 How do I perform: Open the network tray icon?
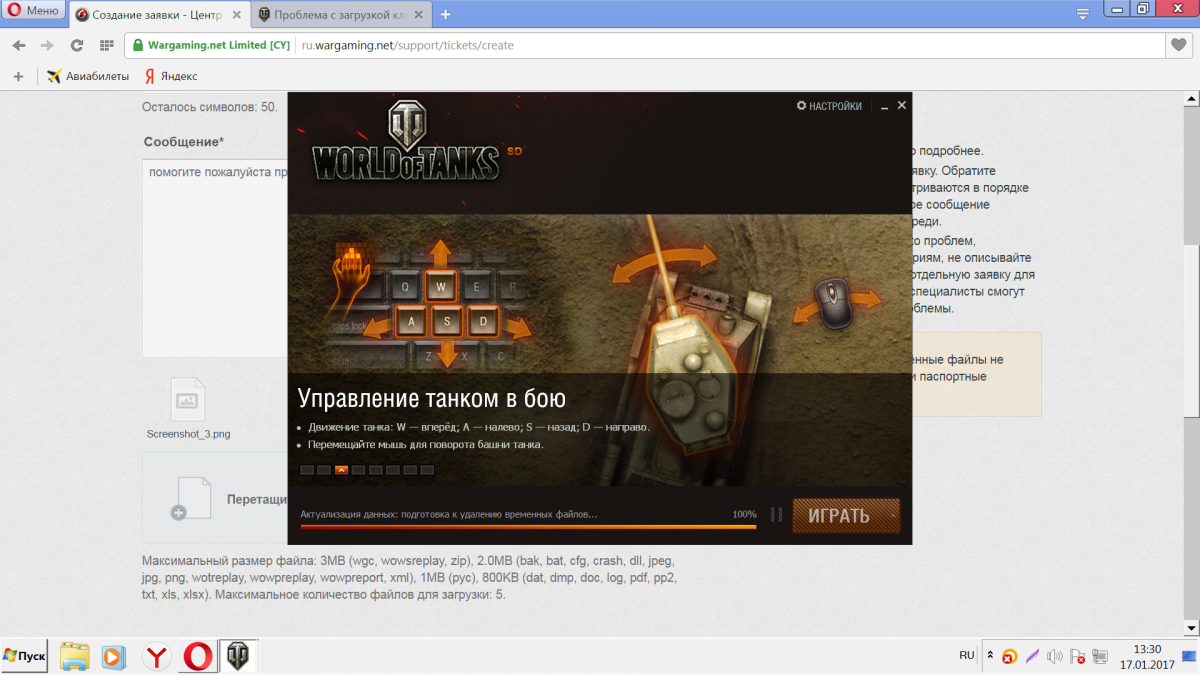tap(1100, 657)
